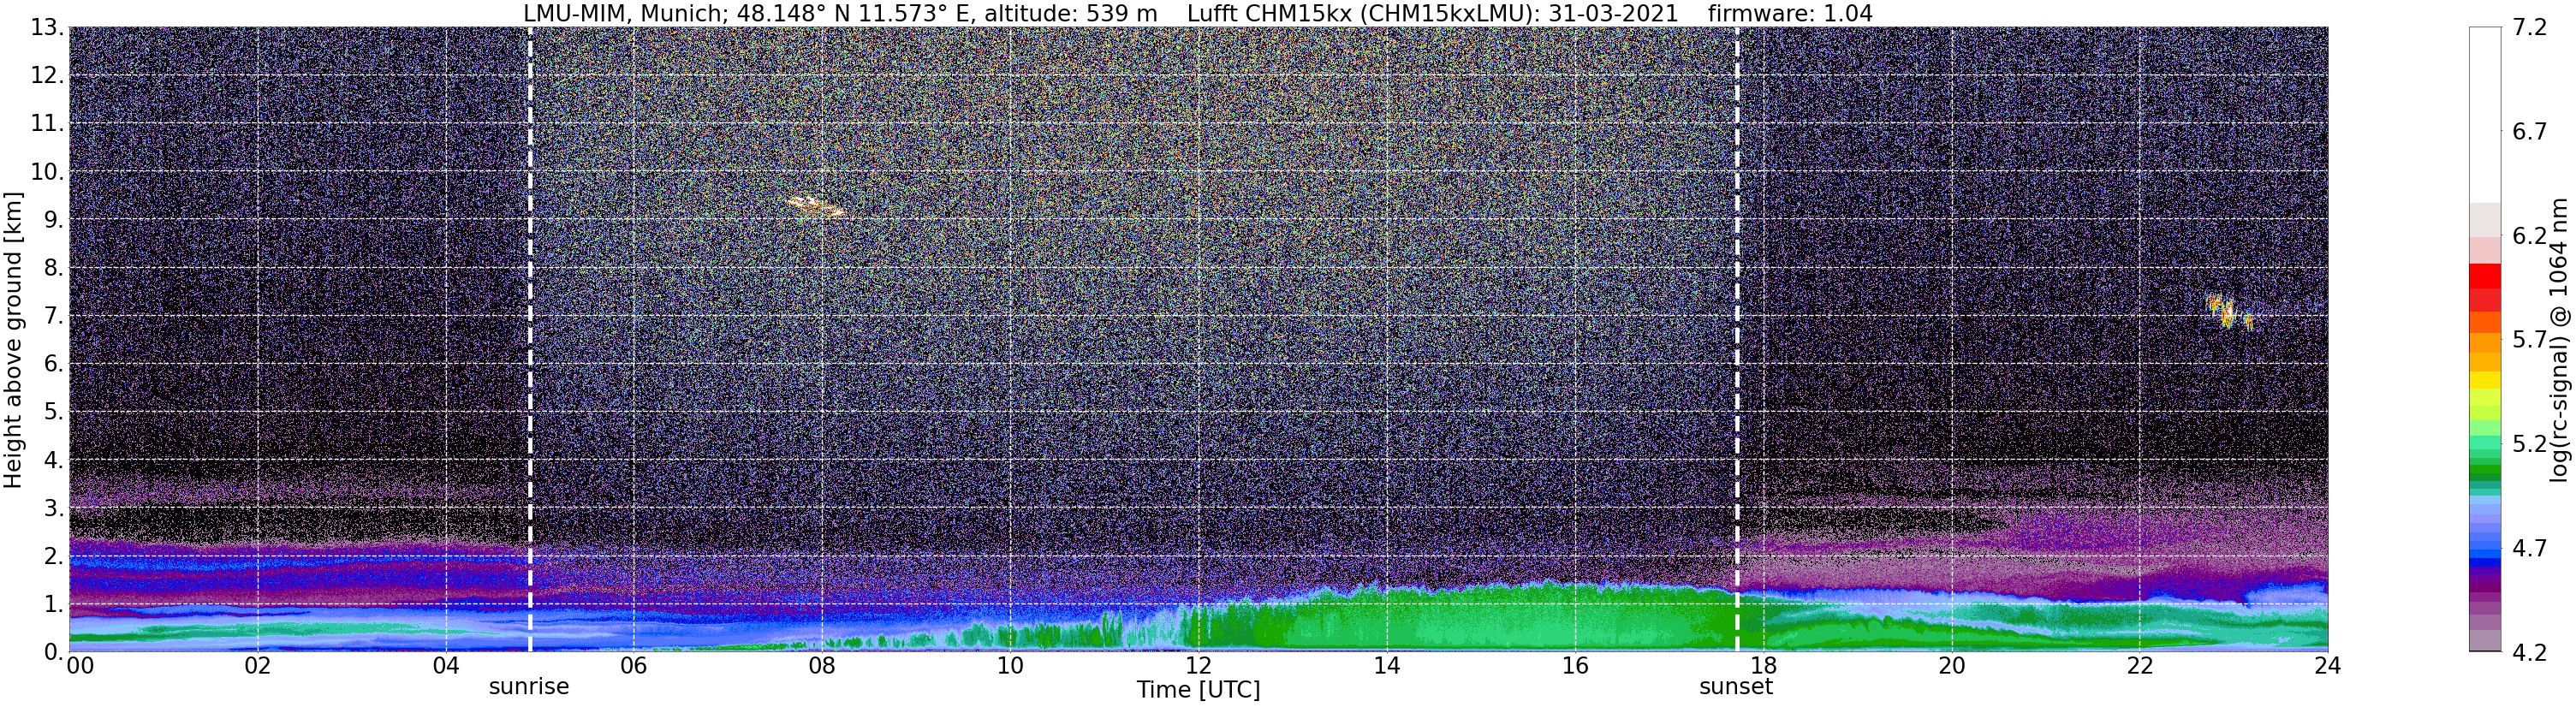Click the y-axis tick label '2.'
Viewport: 2576px width, 707px height.
[x=54, y=556]
